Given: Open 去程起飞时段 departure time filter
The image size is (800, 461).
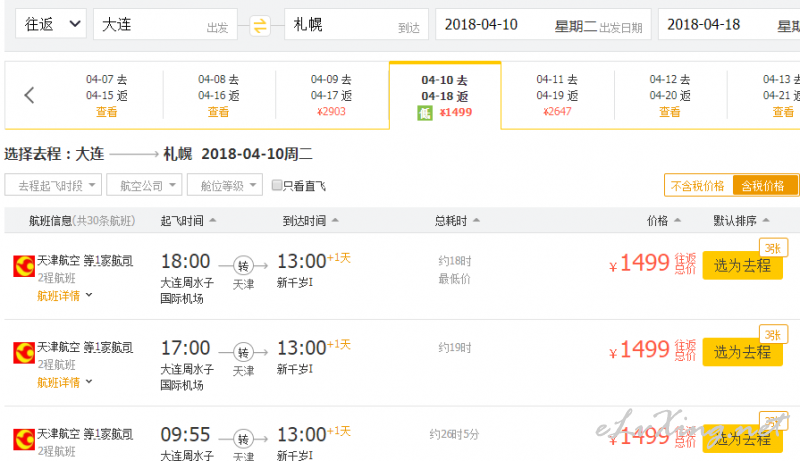Looking at the screenshot, I should [53, 185].
